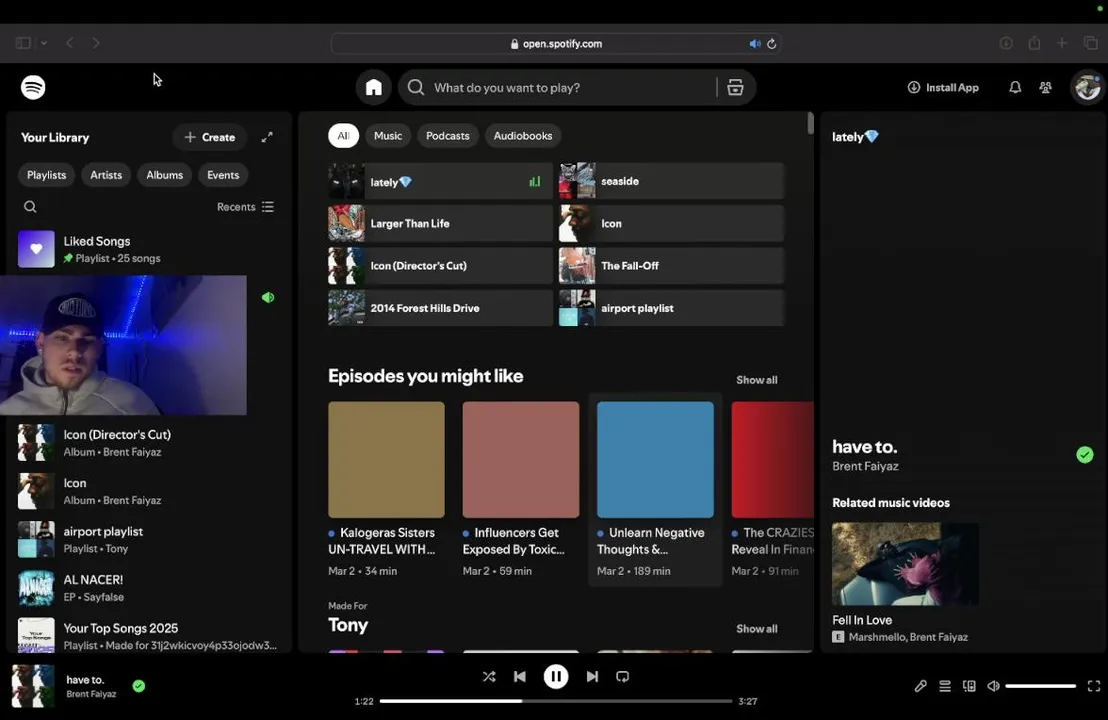The height and width of the screenshot is (720, 1108).
Task: Go to Home using the house icon
Action: click(374, 88)
